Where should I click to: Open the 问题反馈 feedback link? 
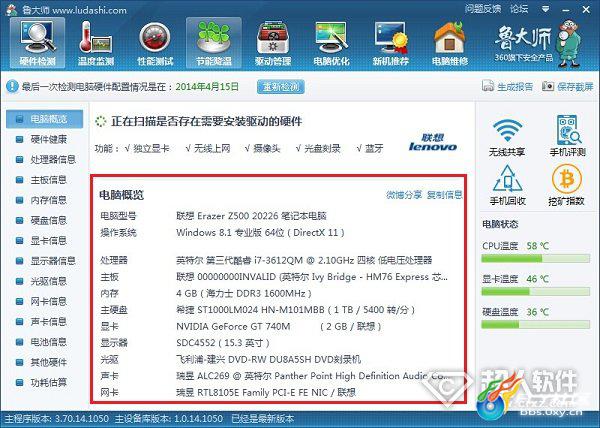(483, 9)
